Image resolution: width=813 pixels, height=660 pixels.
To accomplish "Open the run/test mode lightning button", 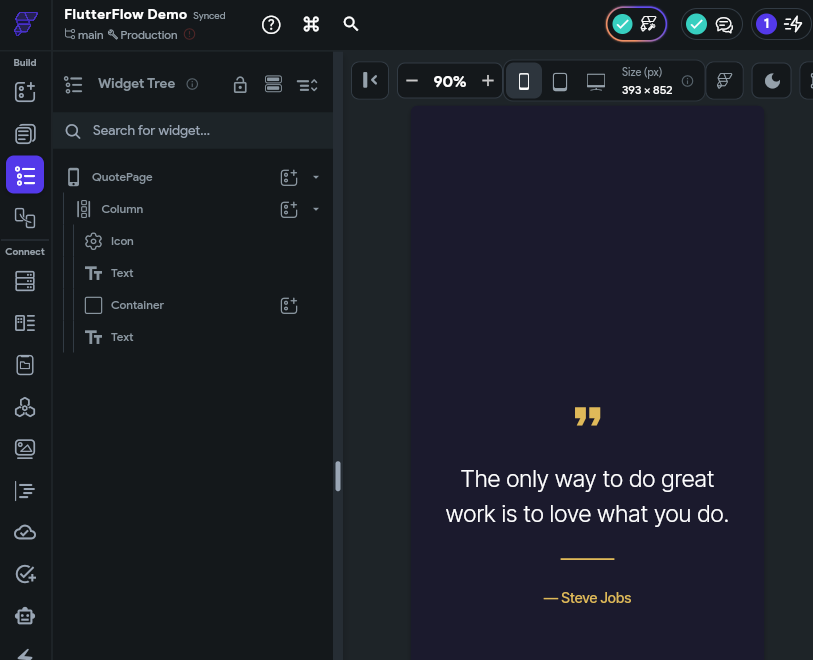I will [x=781, y=24].
